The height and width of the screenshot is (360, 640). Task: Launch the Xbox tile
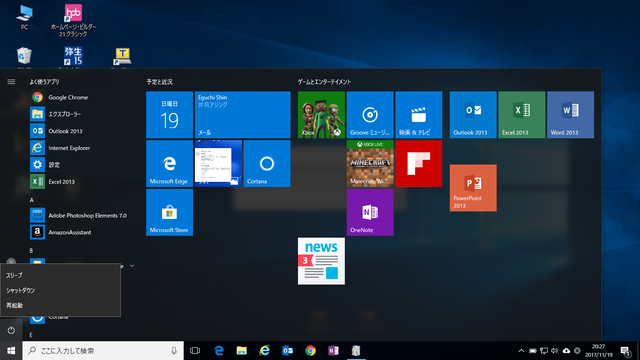click(x=321, y=115)
